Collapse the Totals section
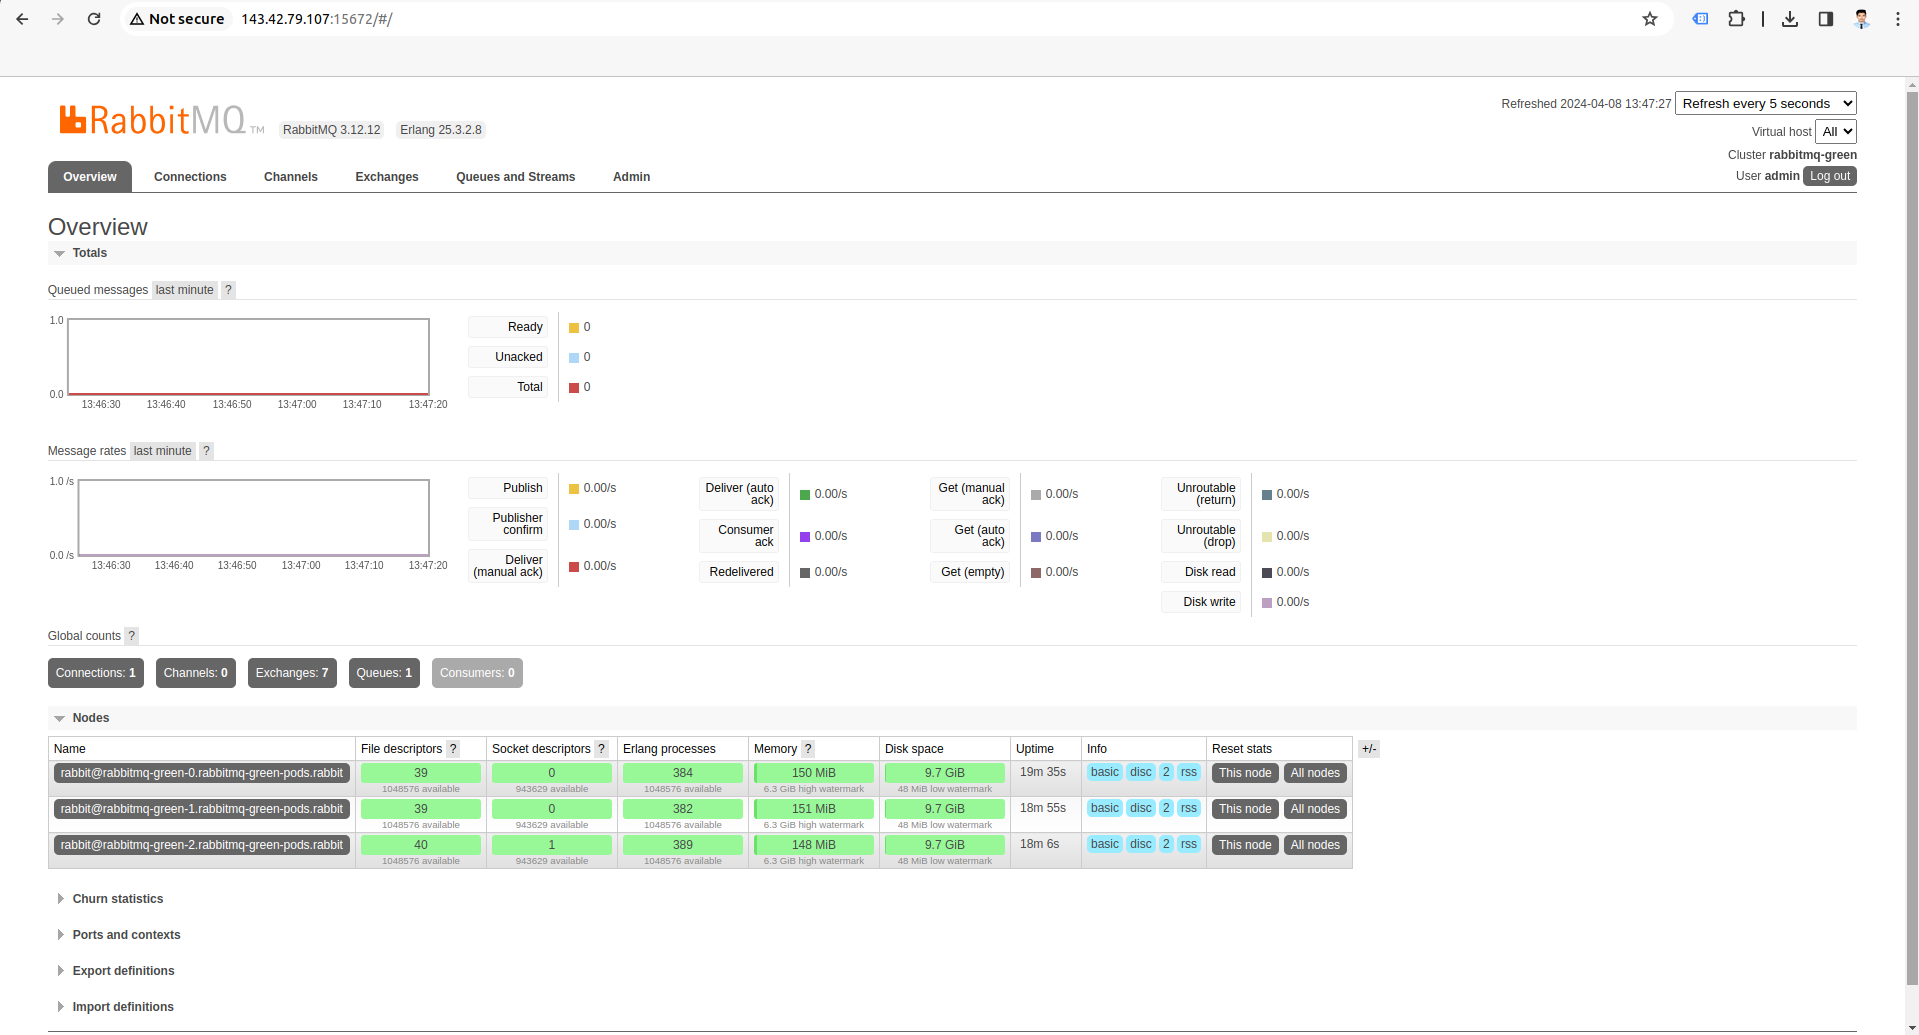This screenshot has width=1919, height=1035. pos(89,253)
